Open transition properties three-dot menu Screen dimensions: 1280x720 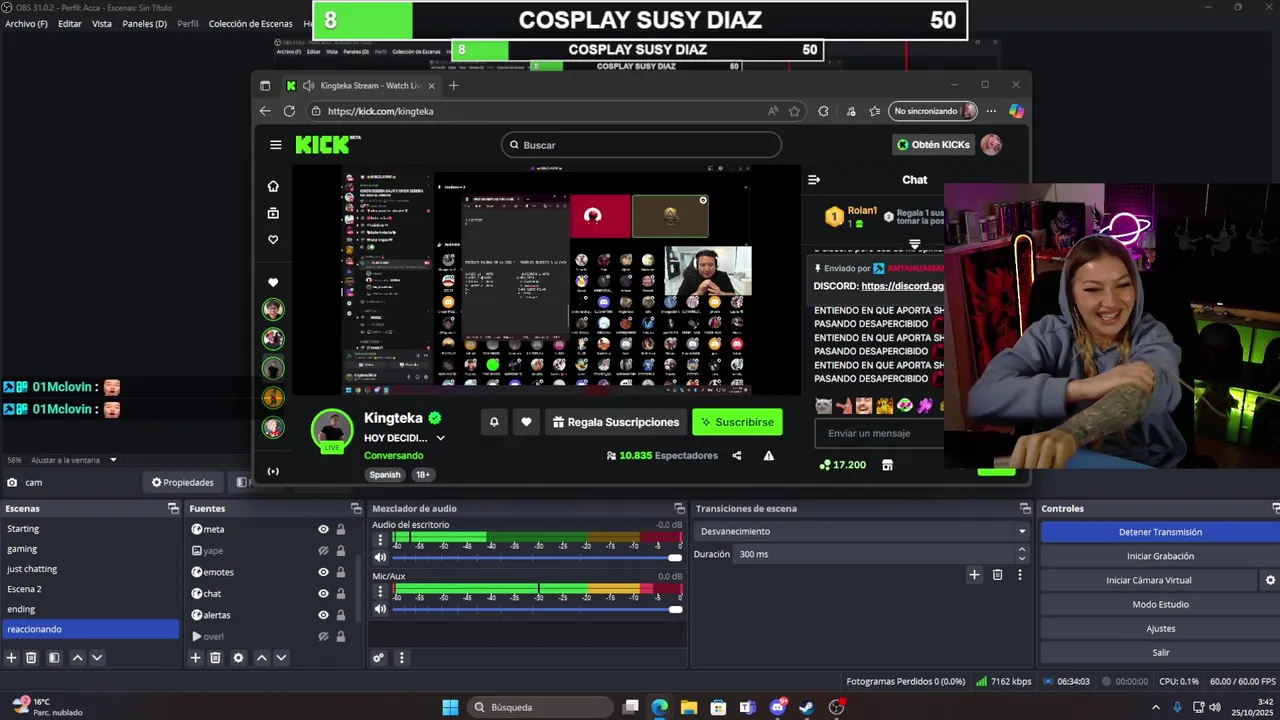(x=1020, y=575)
